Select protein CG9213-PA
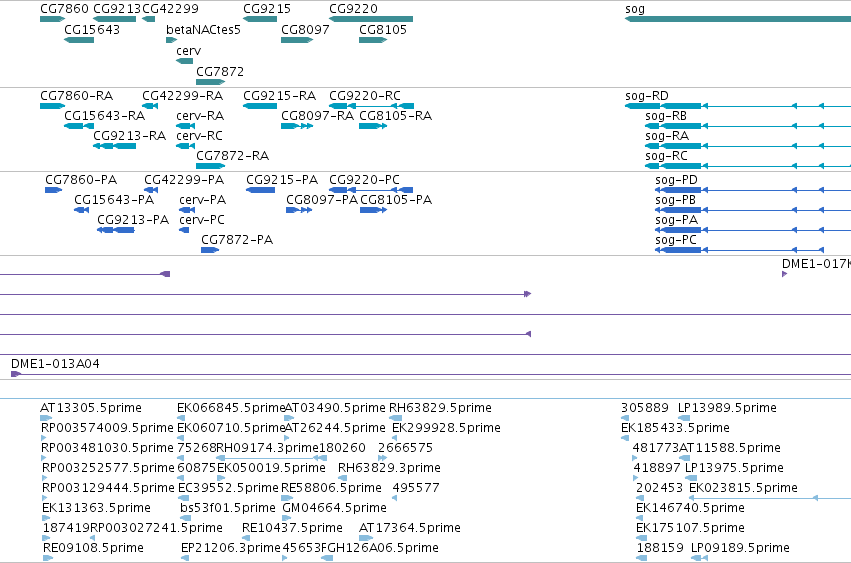Image resolution: width=851 pixels, height=563 pixels. 133,220
